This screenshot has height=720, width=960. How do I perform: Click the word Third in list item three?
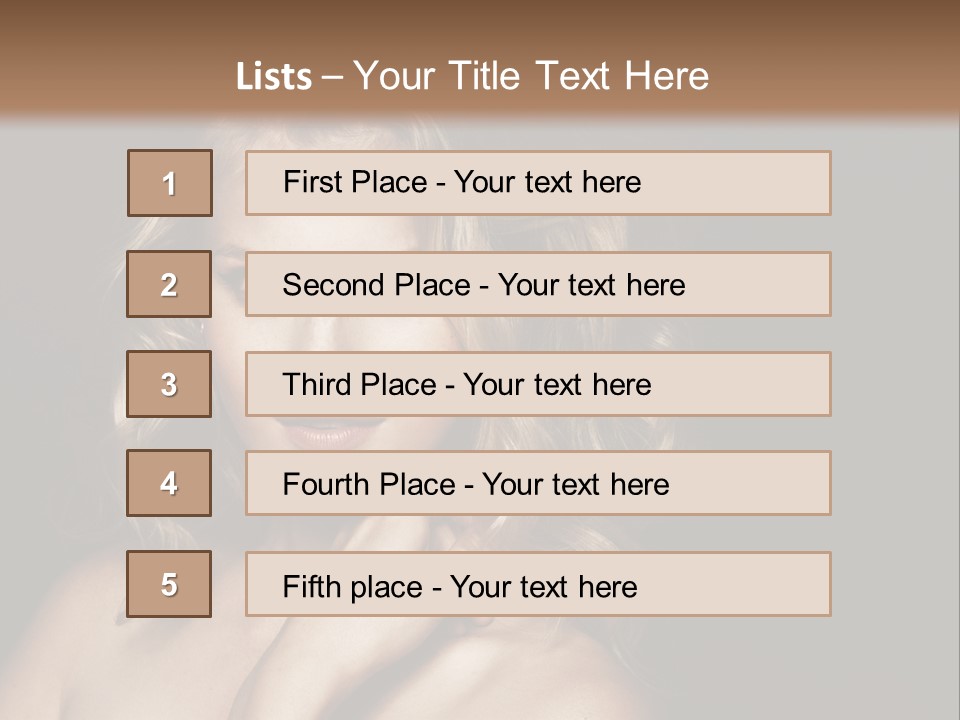click(x=317, y=385)
